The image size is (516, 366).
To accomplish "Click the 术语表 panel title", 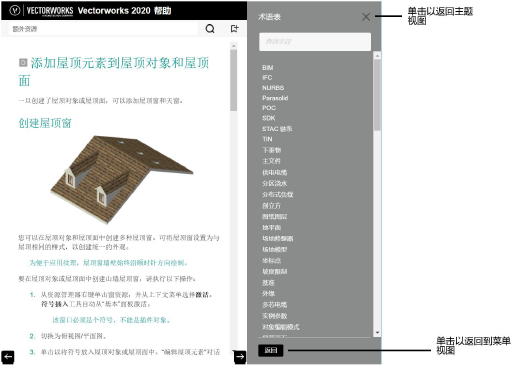I will 269,17.
